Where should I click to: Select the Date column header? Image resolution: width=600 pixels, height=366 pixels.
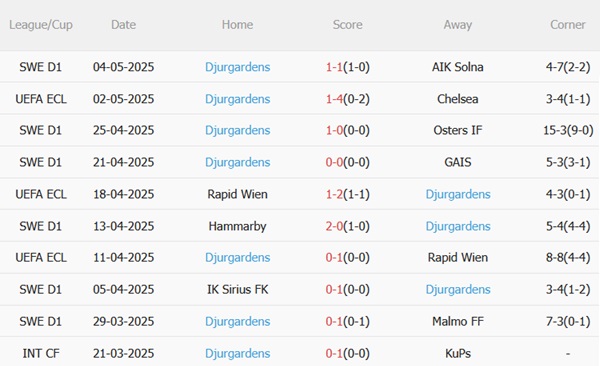click(123, 25)
